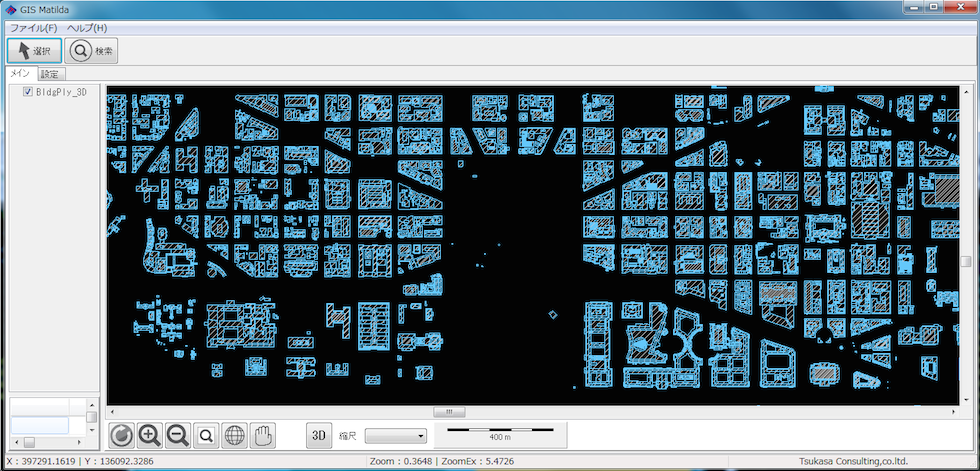The height and width of the screenshot is (471, 980).
Task: Click the X : 397291.1619 coordinate readout
Action: coord(40,461)
